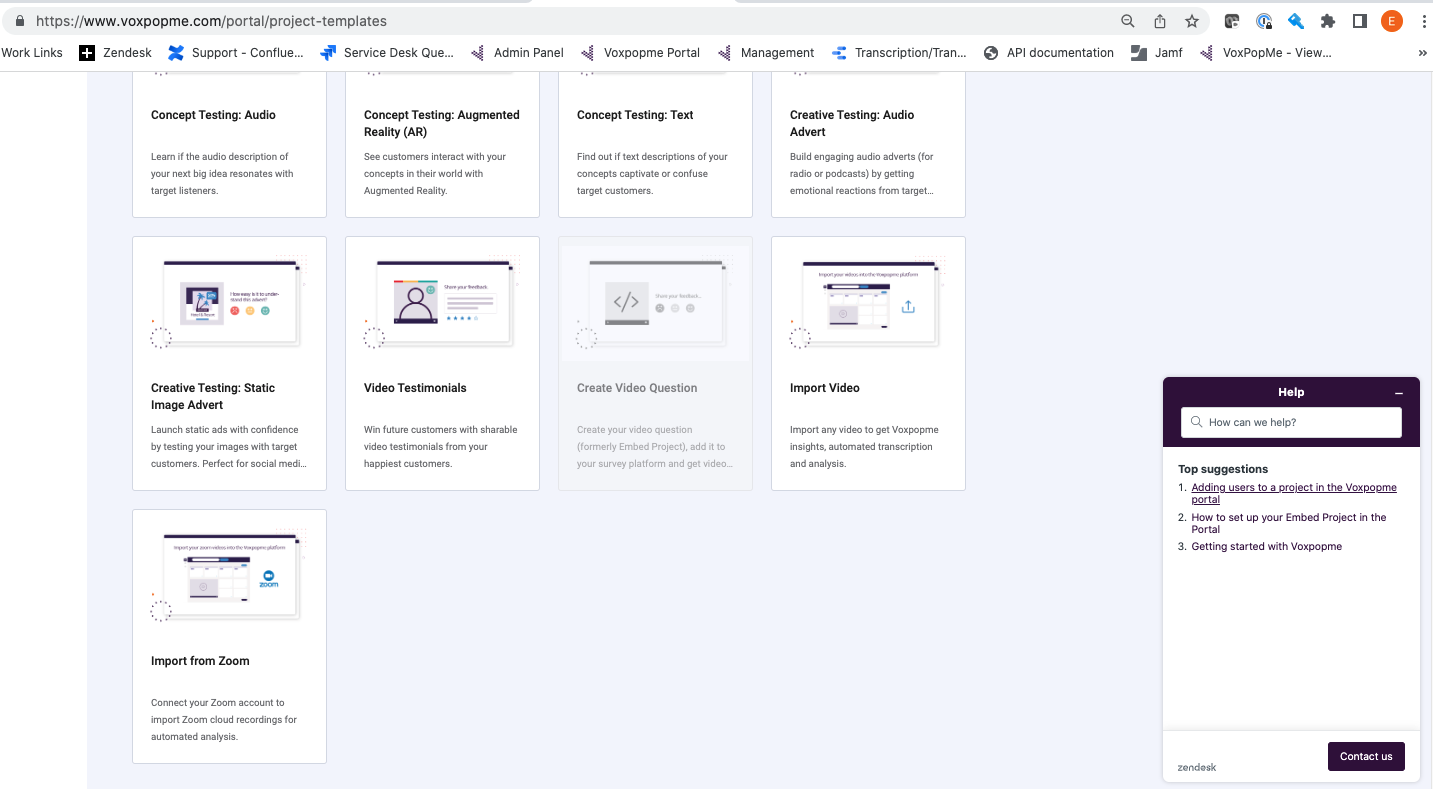Click the share page icon in address bar
The width and height of the screenshot is (1433, 789).
[1160, 21]
